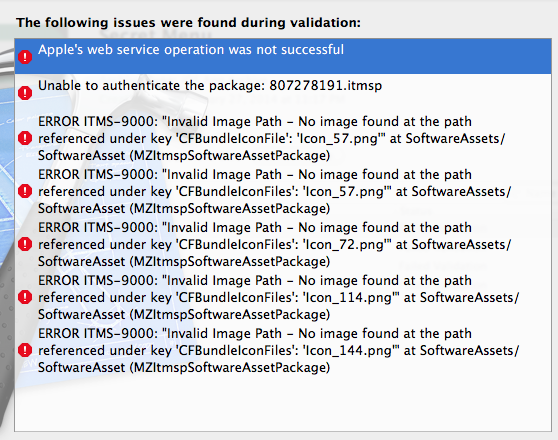Click the error icon for the CFBundleIconFiles Icon_57.png error
This screenshot has height=440, width=558.
click(x=25, y=191)
